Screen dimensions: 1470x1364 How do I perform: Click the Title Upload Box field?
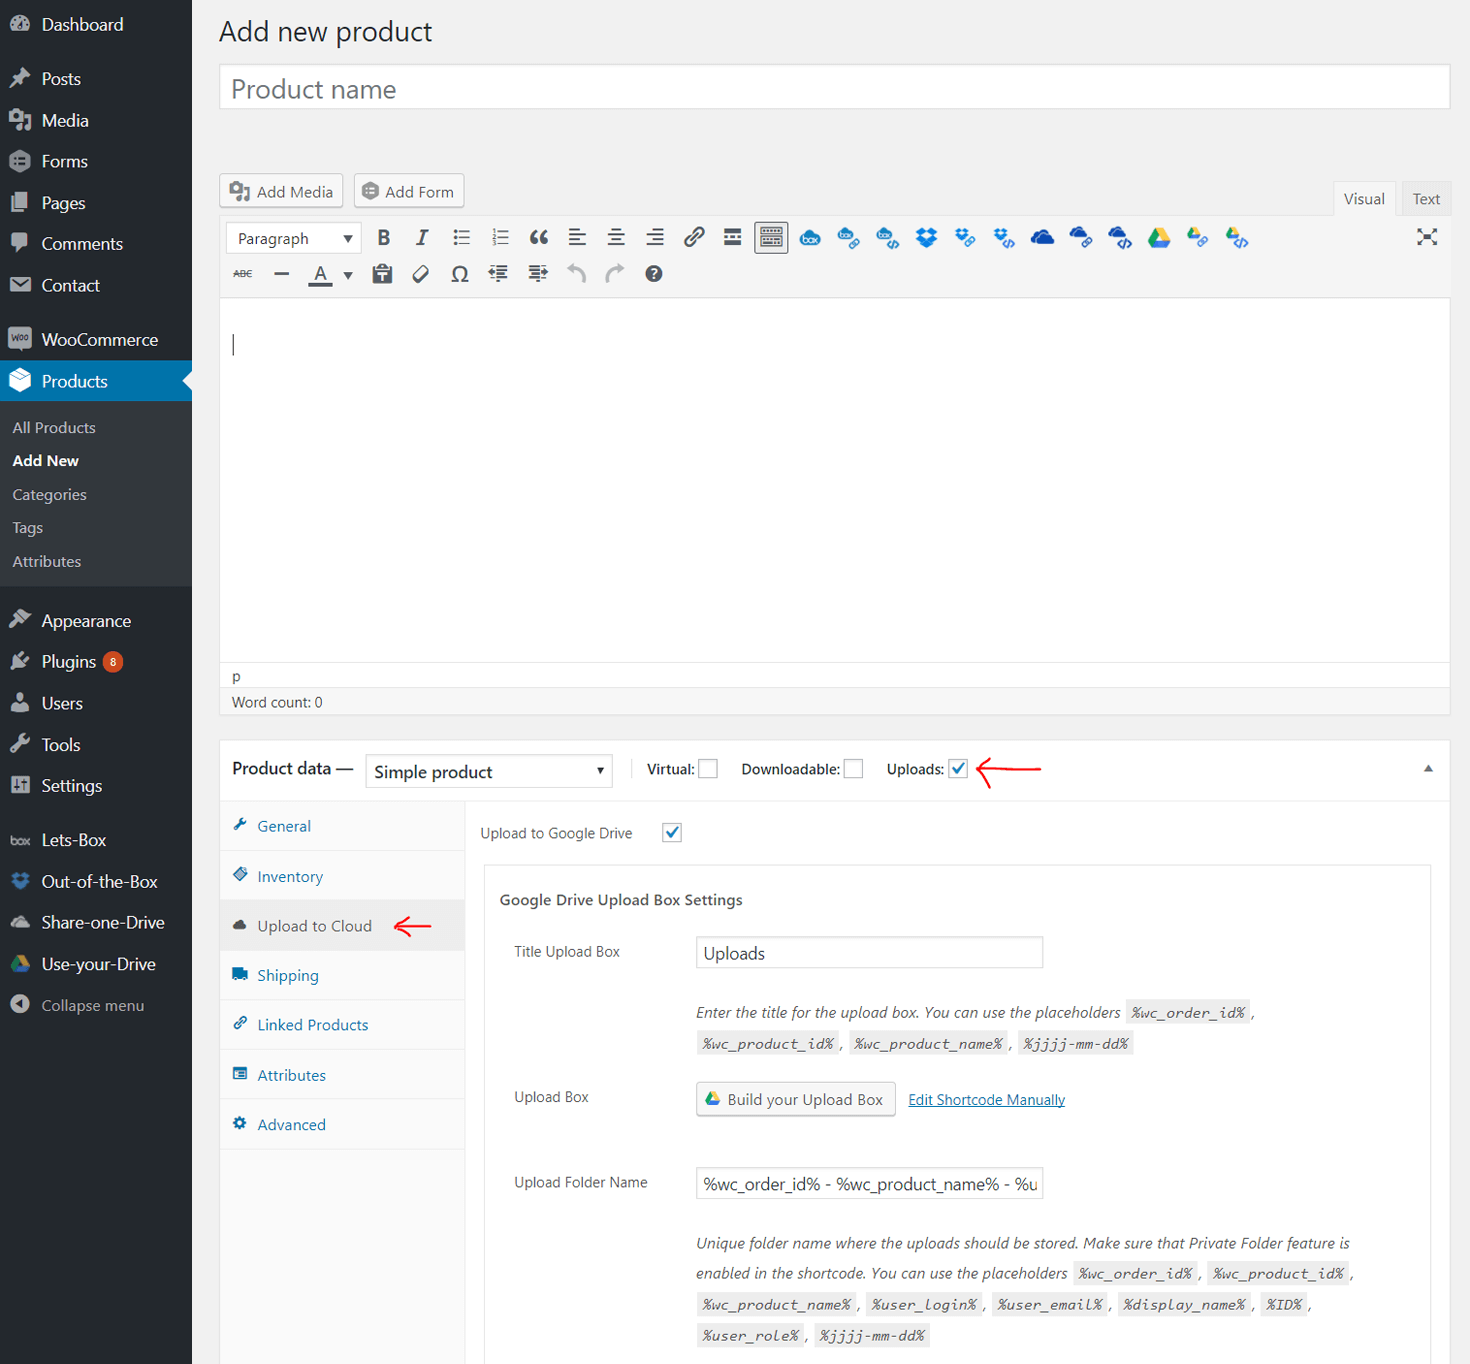tap(869, 952)
